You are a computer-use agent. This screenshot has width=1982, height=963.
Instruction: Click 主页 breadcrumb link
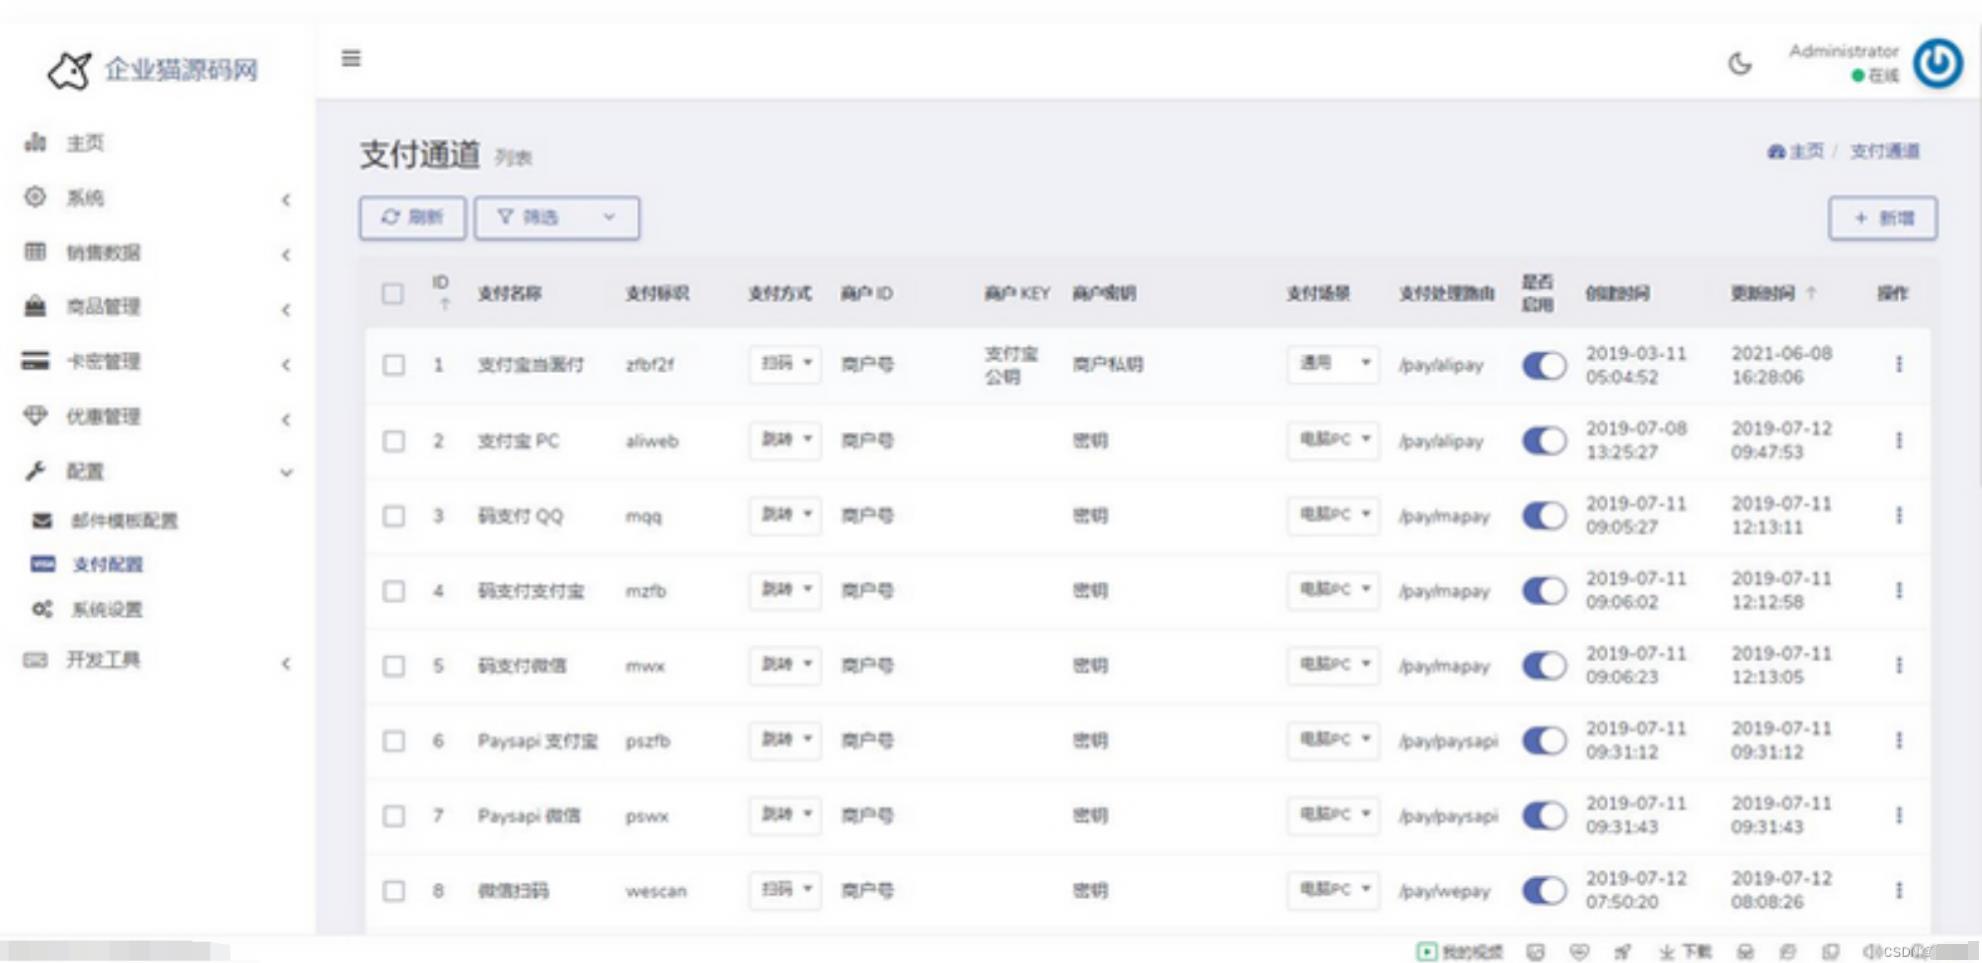click(1797, 151)
